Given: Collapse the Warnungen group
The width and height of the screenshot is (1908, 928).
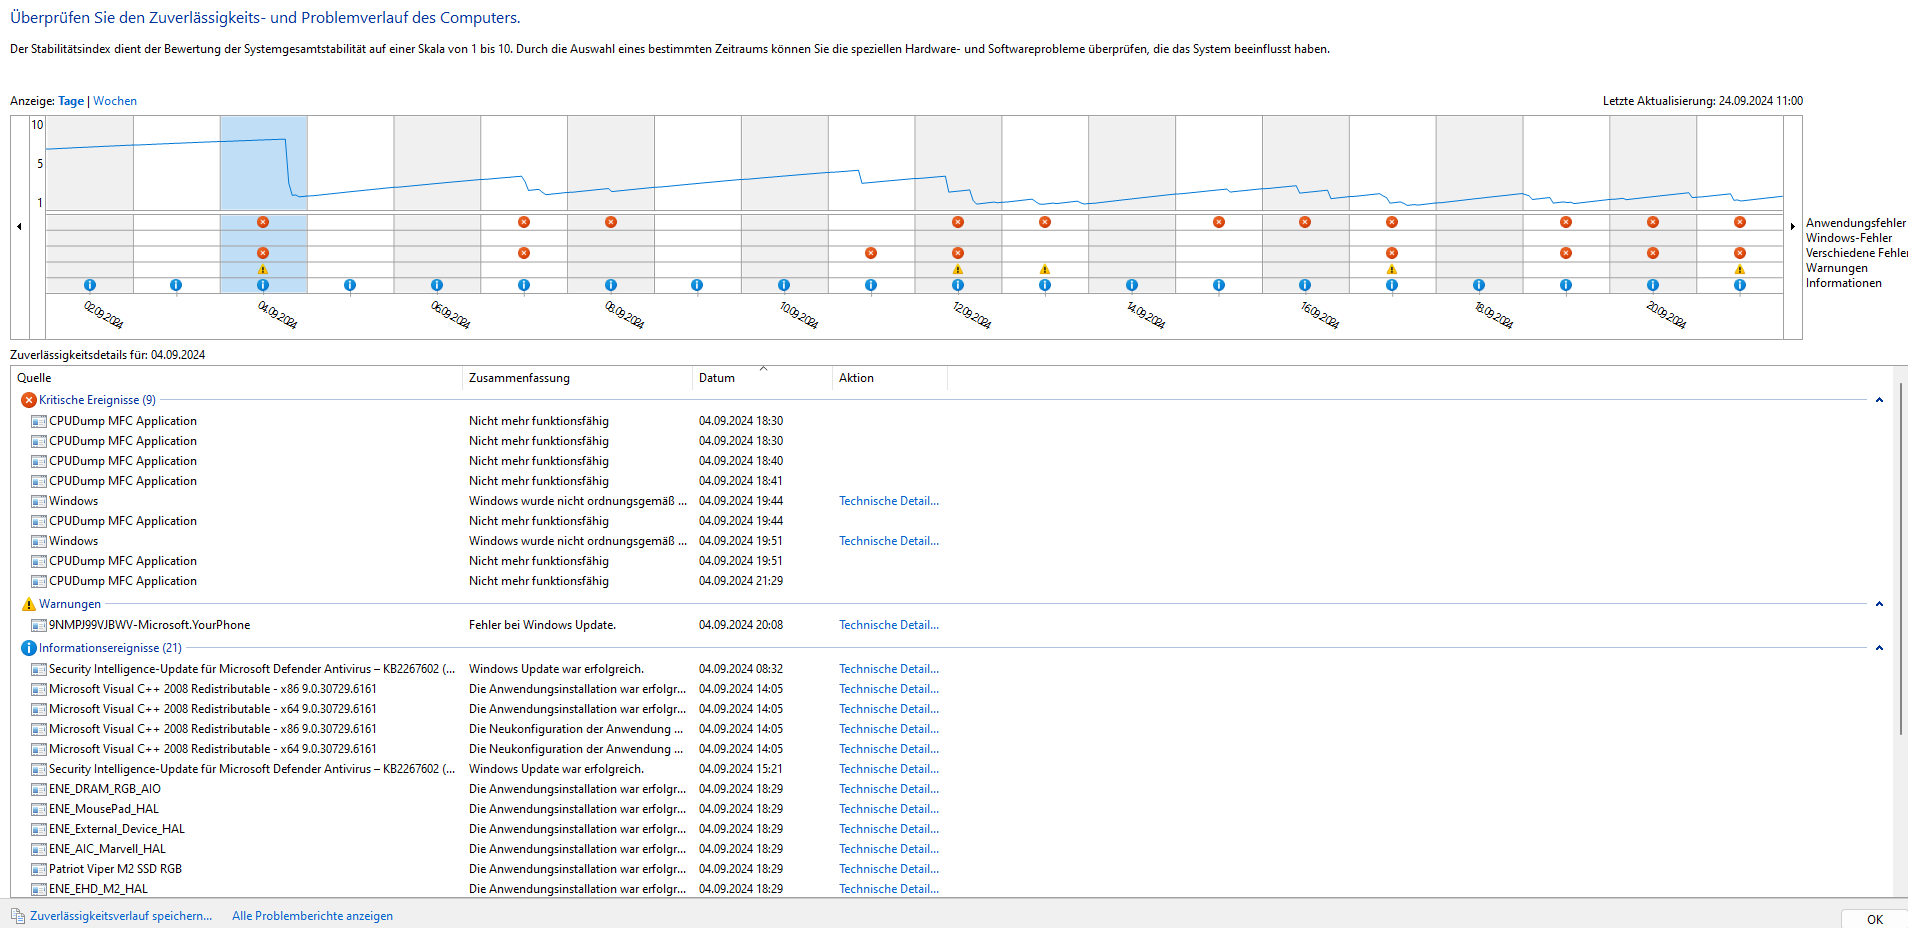Looking at the screenshot, I should coord(1879,604).
